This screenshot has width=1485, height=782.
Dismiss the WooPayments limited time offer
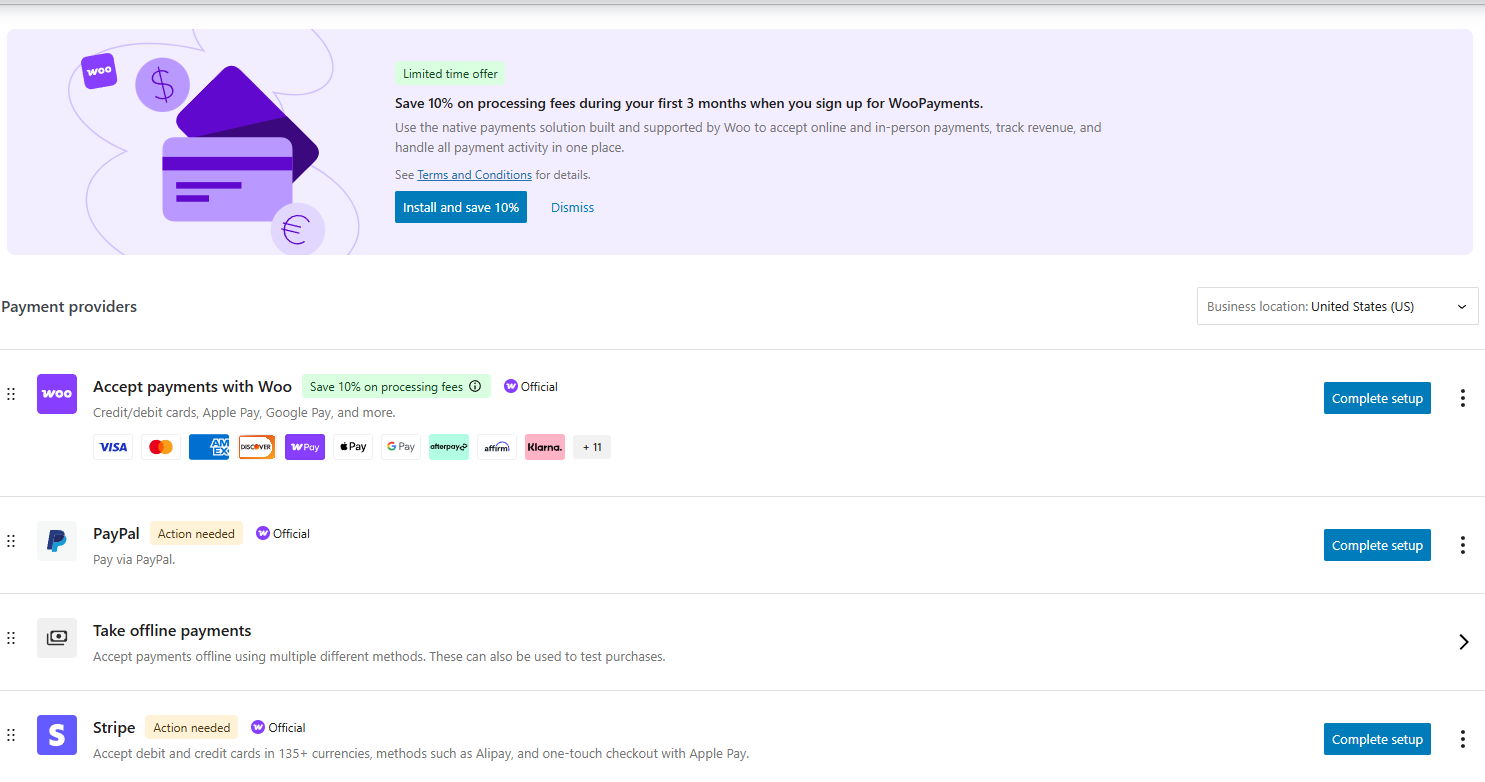pos(572,208)
